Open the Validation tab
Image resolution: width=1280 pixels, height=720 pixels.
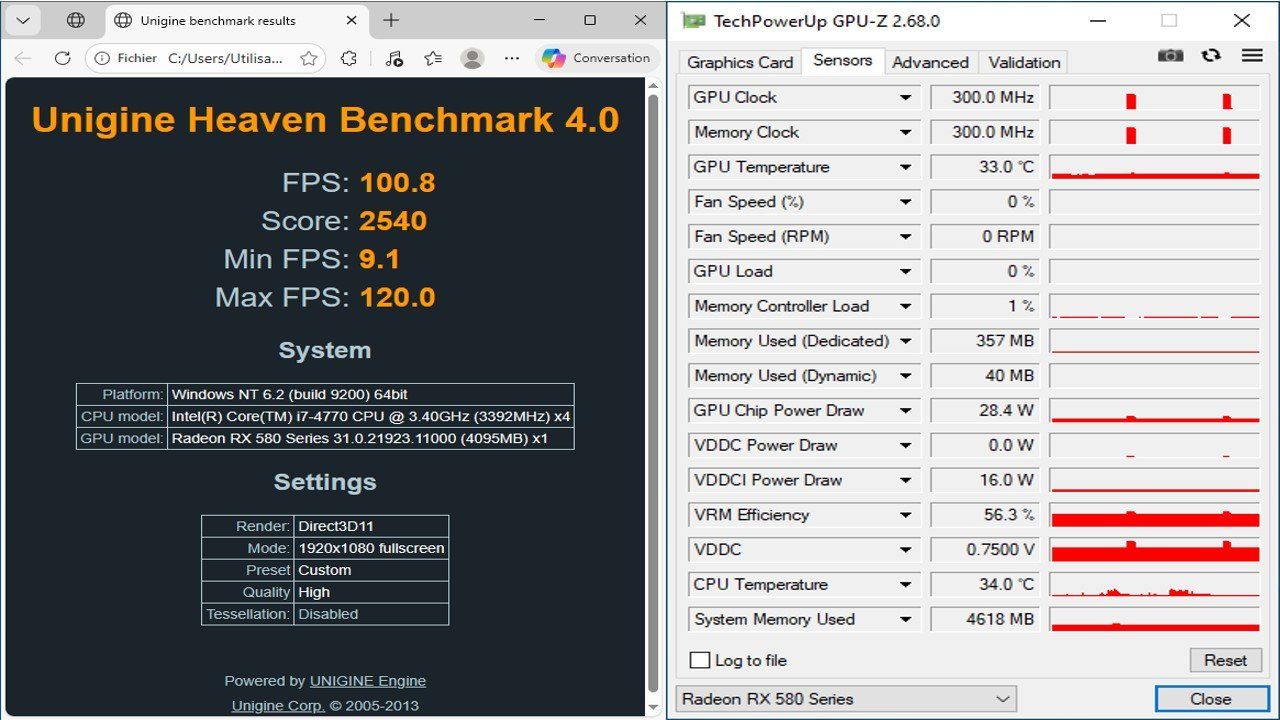(1024, 62)
